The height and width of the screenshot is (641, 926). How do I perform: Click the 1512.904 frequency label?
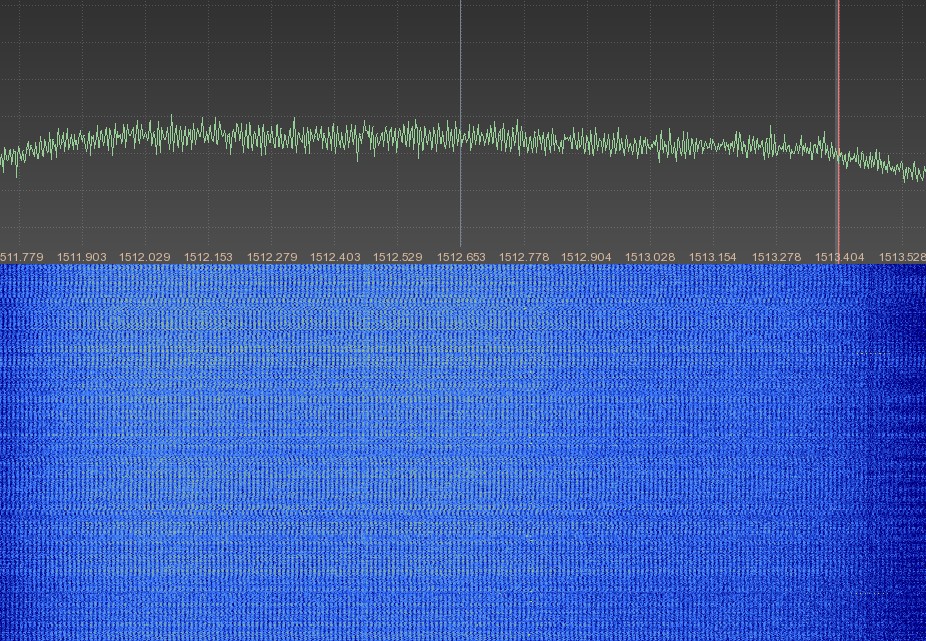pyautogui.click(x=586, y=257)
